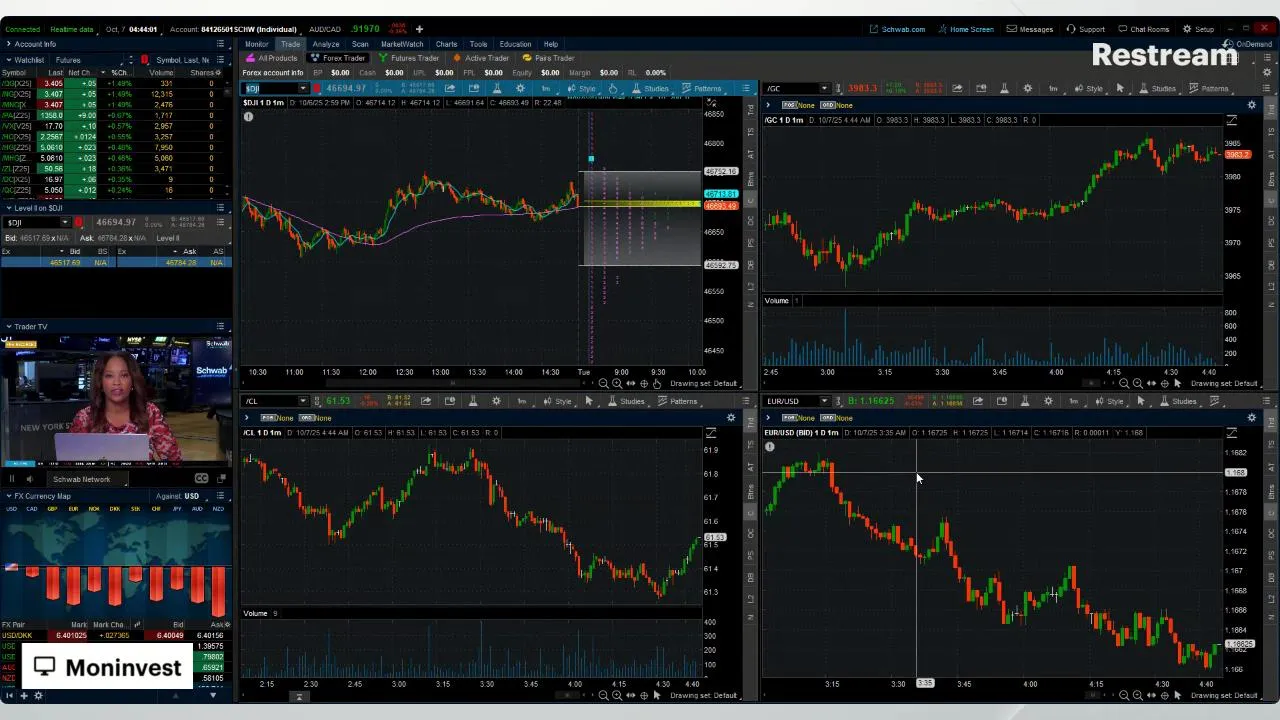Open Studies on /CL chart
1280x720 pixels.
626,401
